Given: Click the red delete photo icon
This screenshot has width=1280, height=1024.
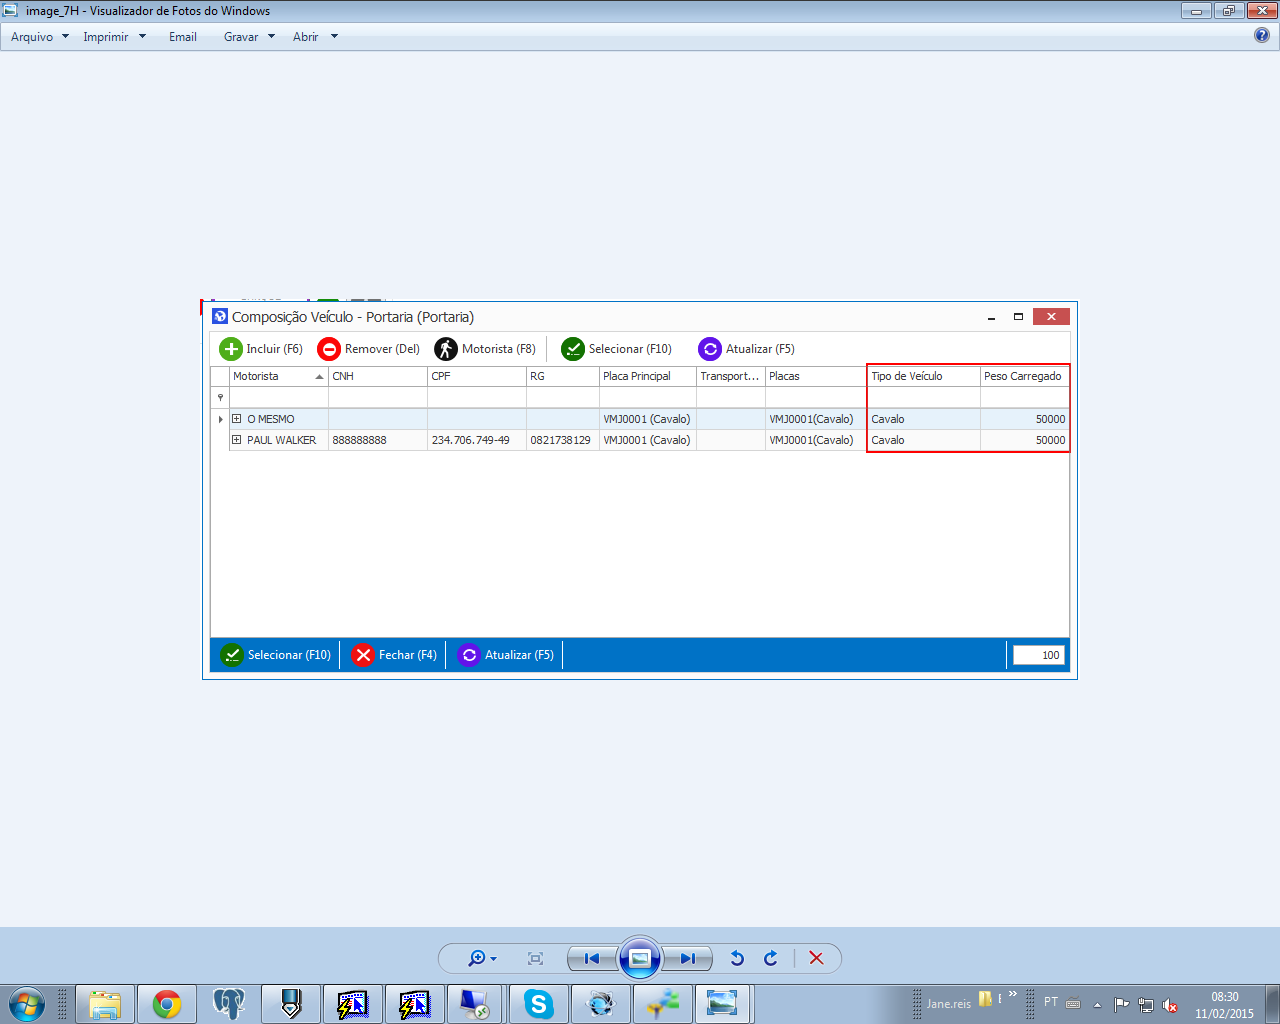Looking at the screenshot, I should point(816,958).
